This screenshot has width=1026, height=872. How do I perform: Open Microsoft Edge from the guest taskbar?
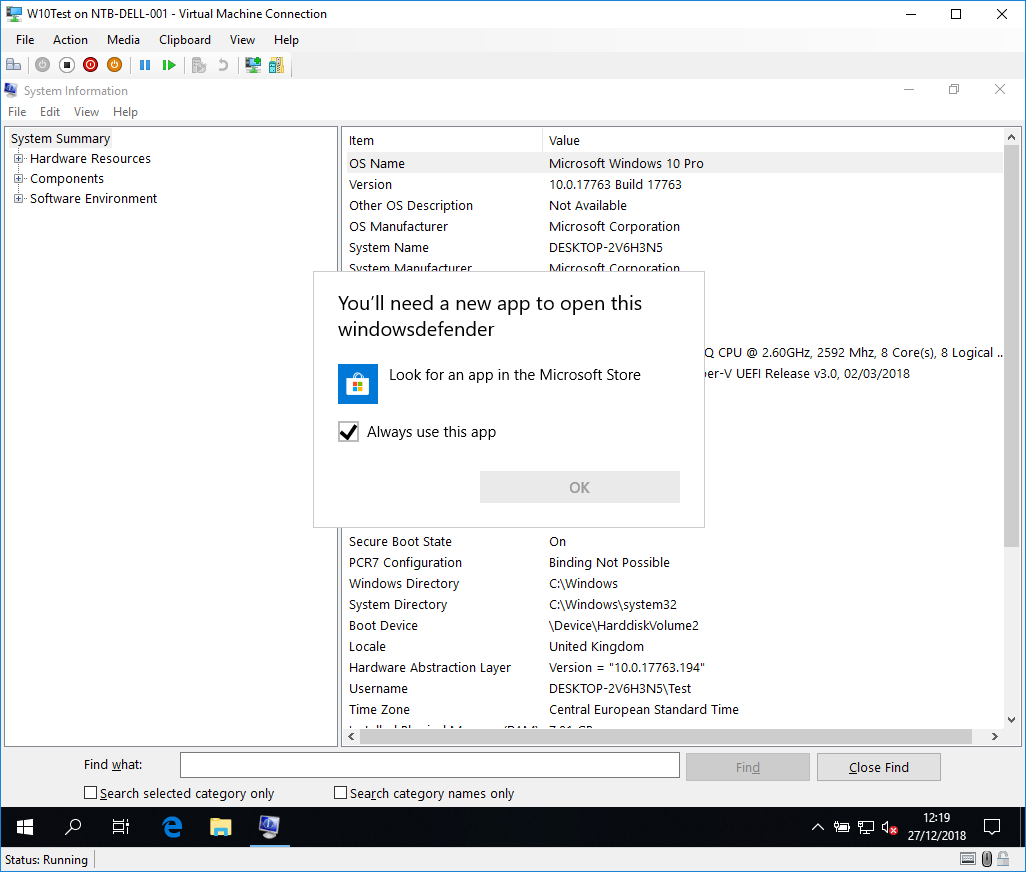coord(172,827)
